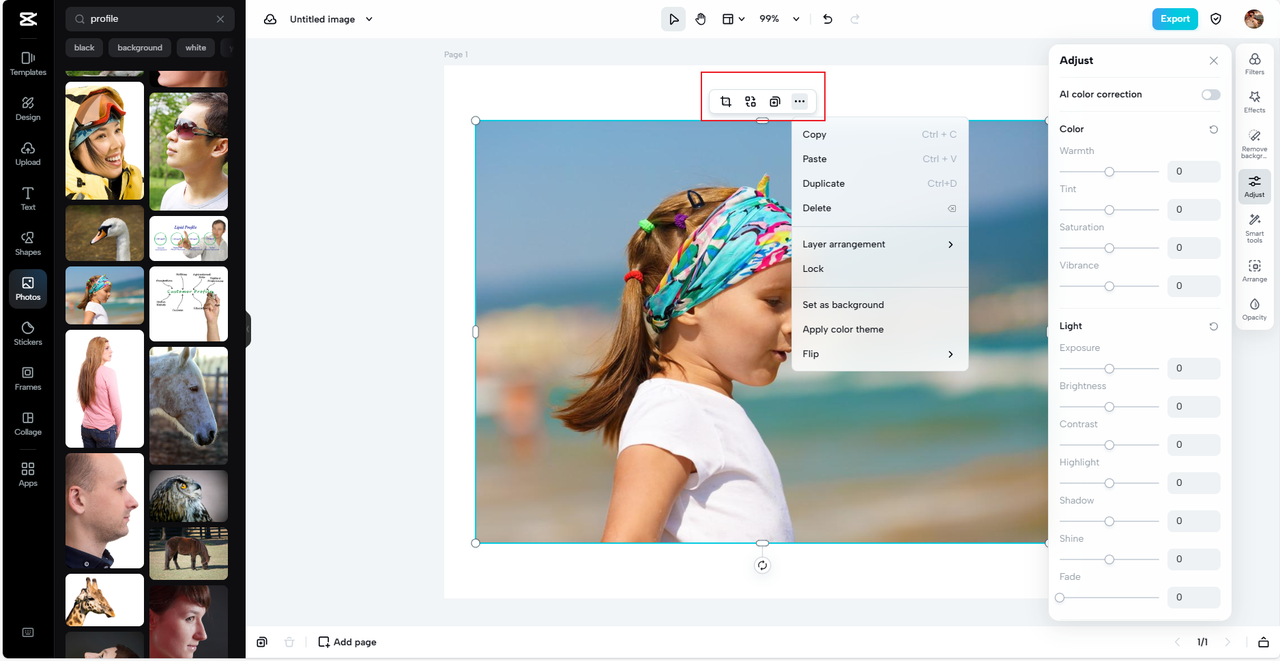Open the Templates sidebar panel
Screen dimensions: 1280x661
click(28, 63)
